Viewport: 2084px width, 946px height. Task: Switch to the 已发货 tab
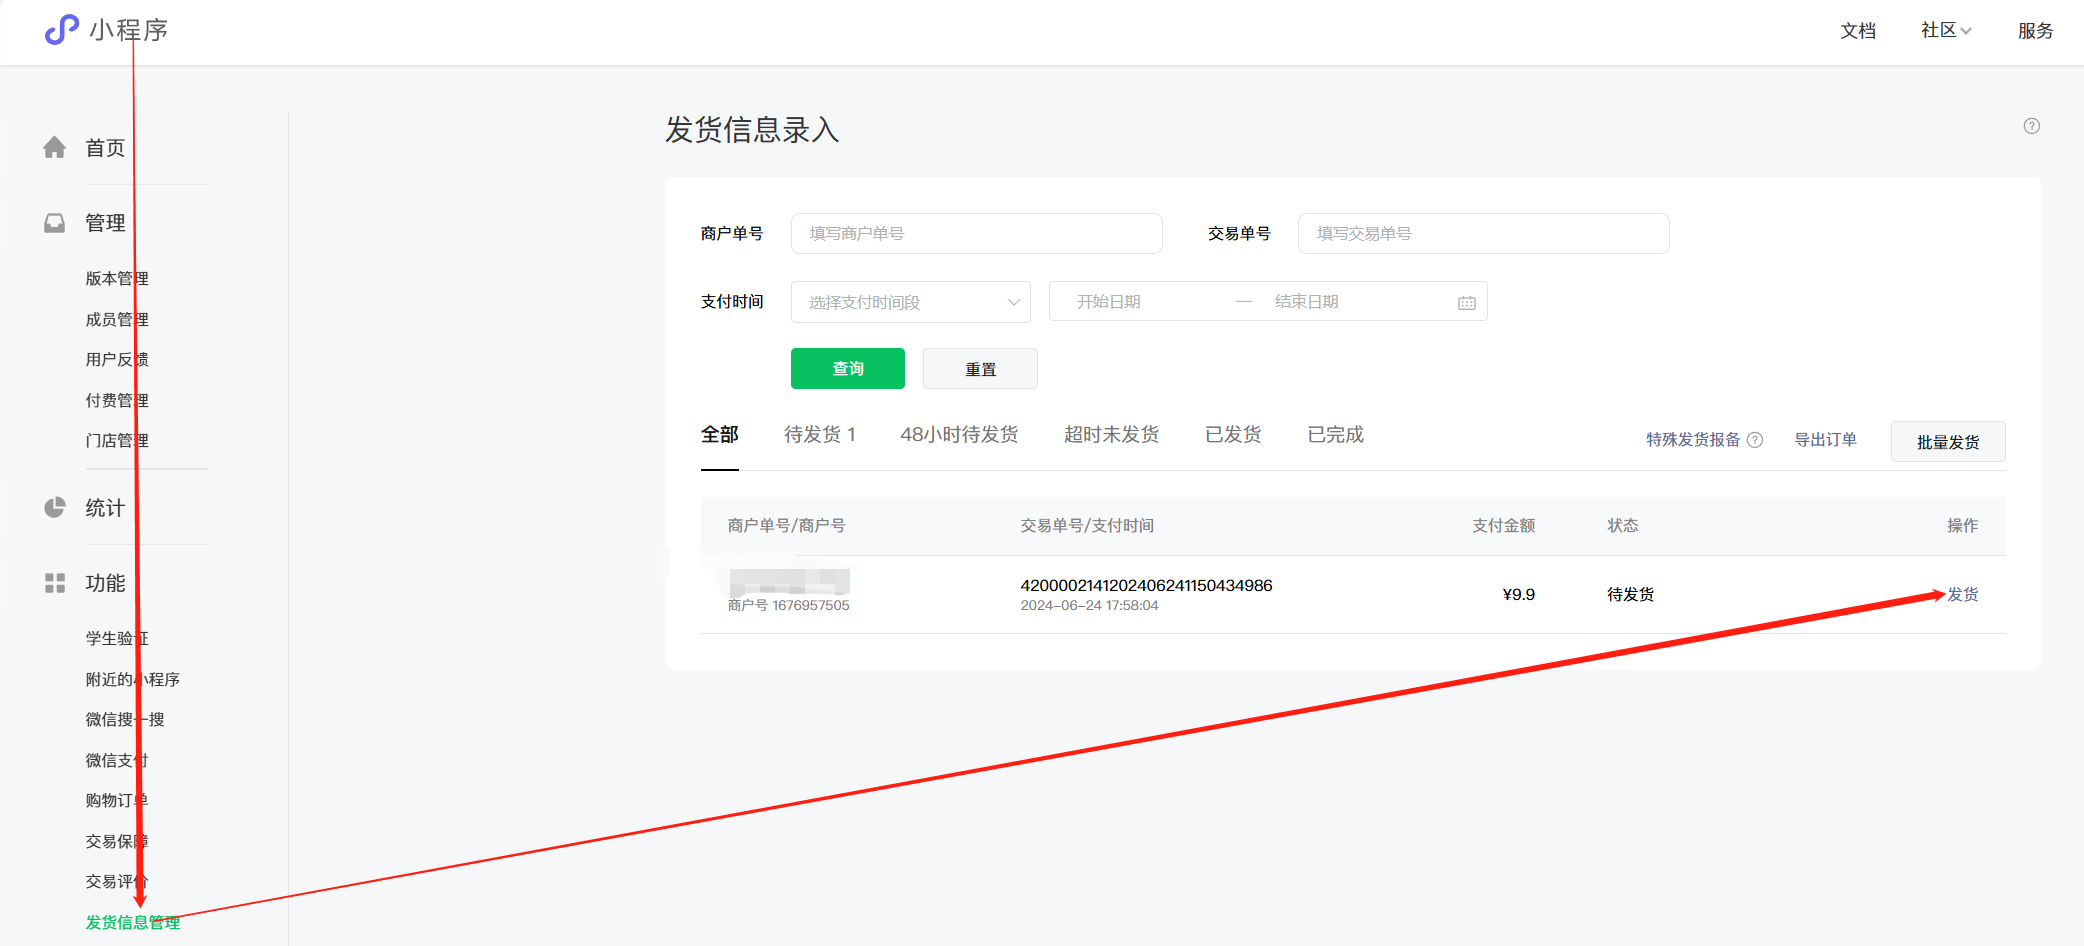tap(1233, 435)
